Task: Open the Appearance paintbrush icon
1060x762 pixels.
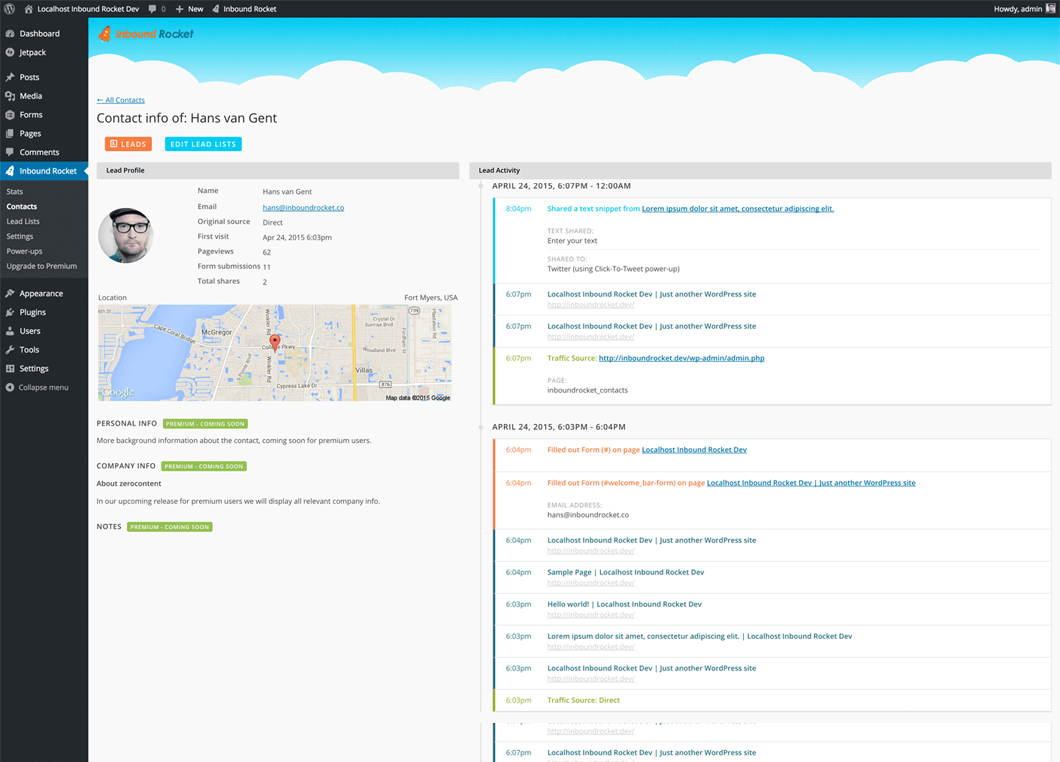Action: 10,293
